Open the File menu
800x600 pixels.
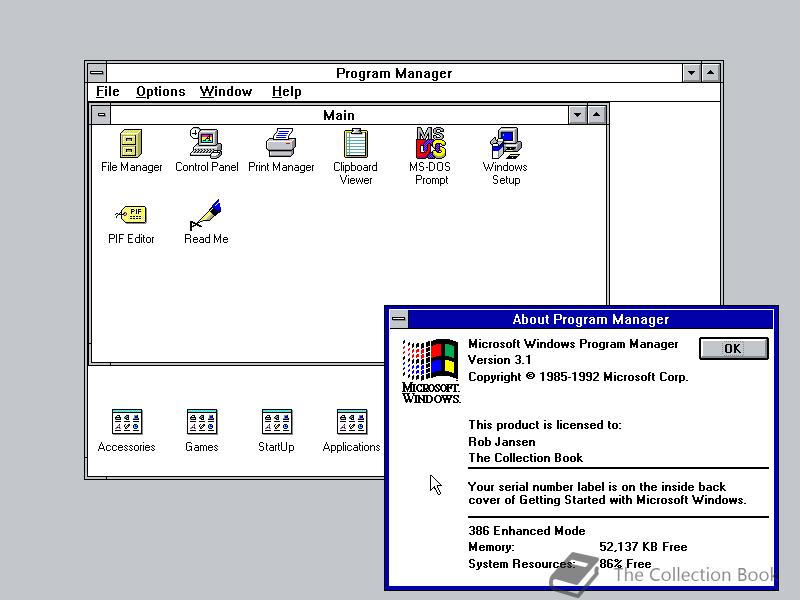click(108, 91)
